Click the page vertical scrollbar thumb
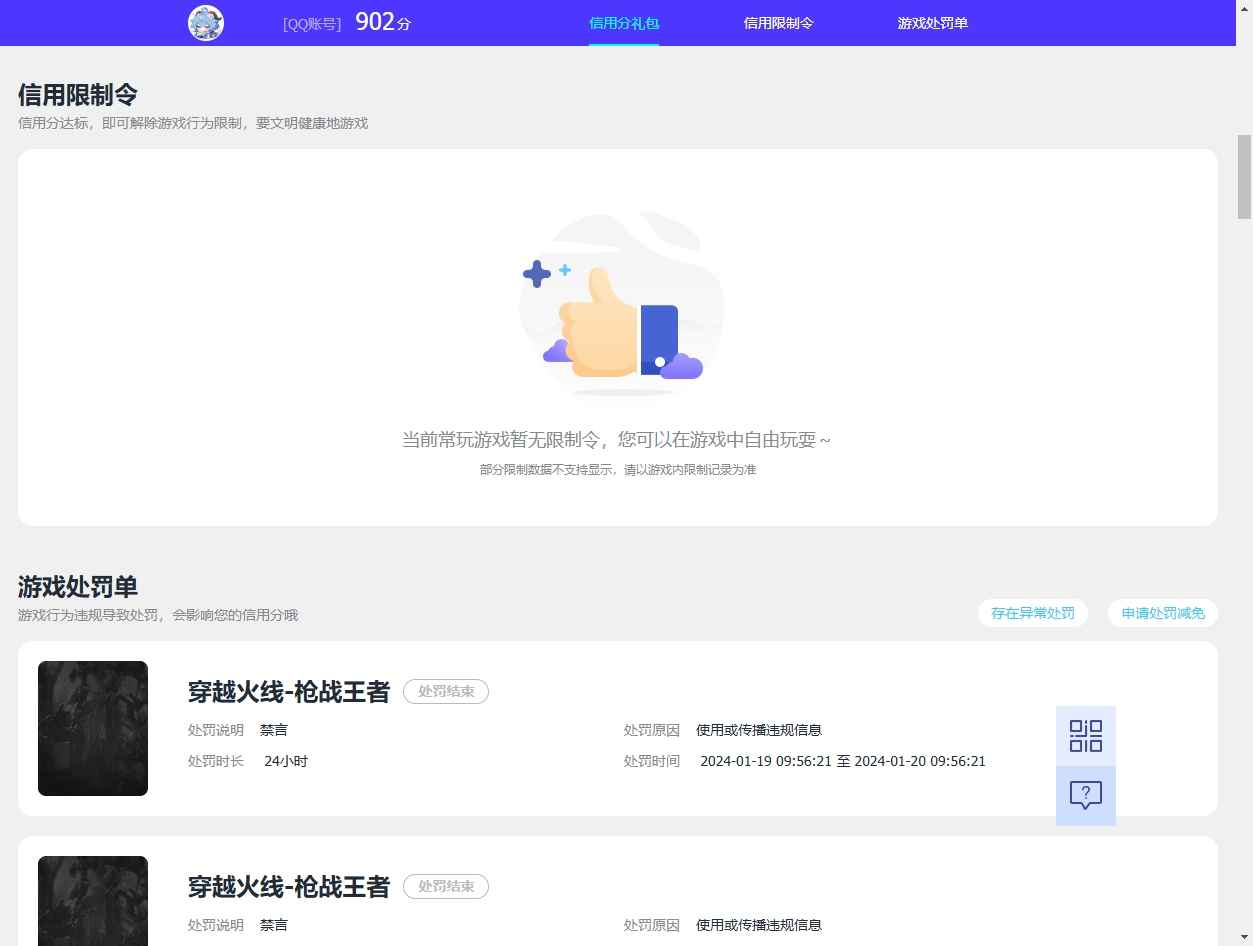Image resolution: width=1253 pixels, height=946 pixels. [1245, 176]
